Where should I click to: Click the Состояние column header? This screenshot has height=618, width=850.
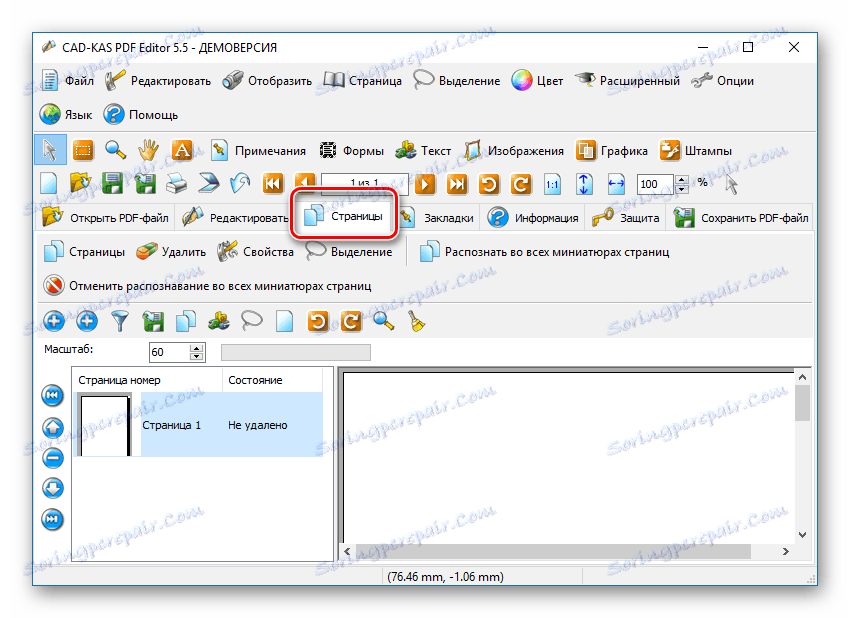click(272, 380)
